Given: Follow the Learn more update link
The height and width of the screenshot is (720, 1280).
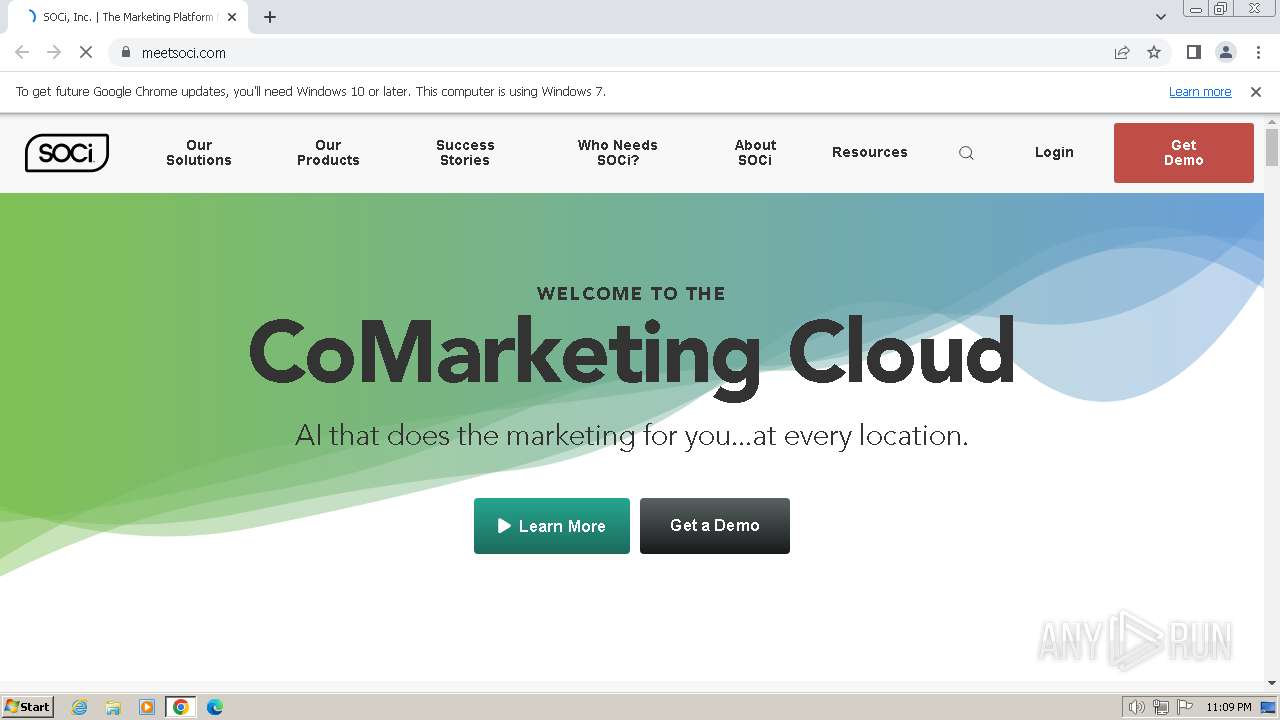Looking at the screenshot, I should (1200, 92).
